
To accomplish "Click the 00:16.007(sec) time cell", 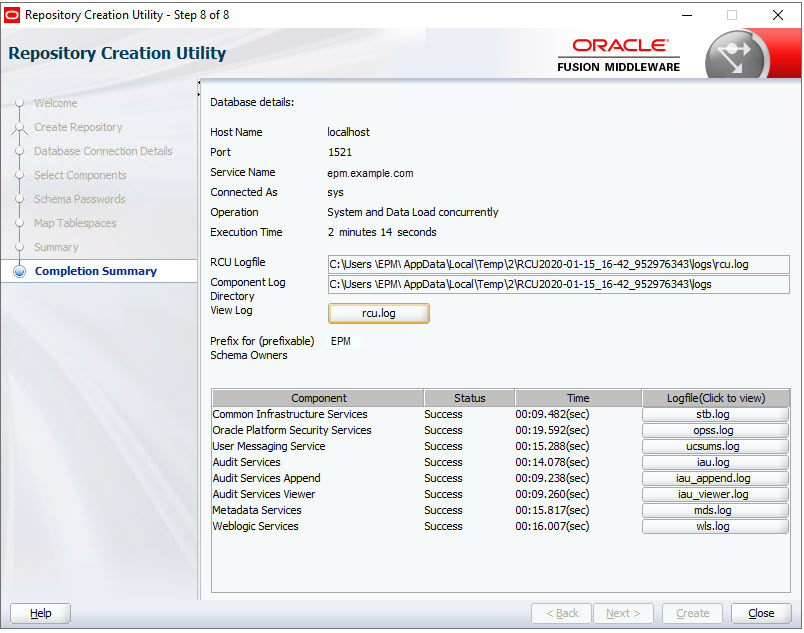I will 552,526.
